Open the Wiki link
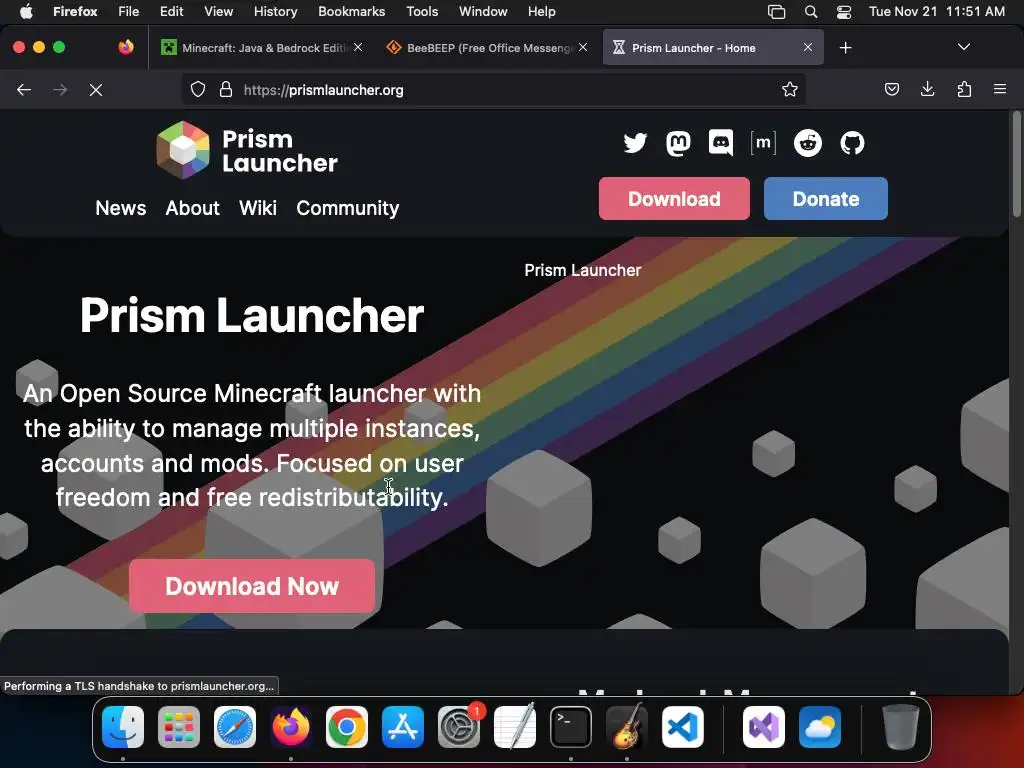The height and width of the screenshot is (768, 1024). 258,208
